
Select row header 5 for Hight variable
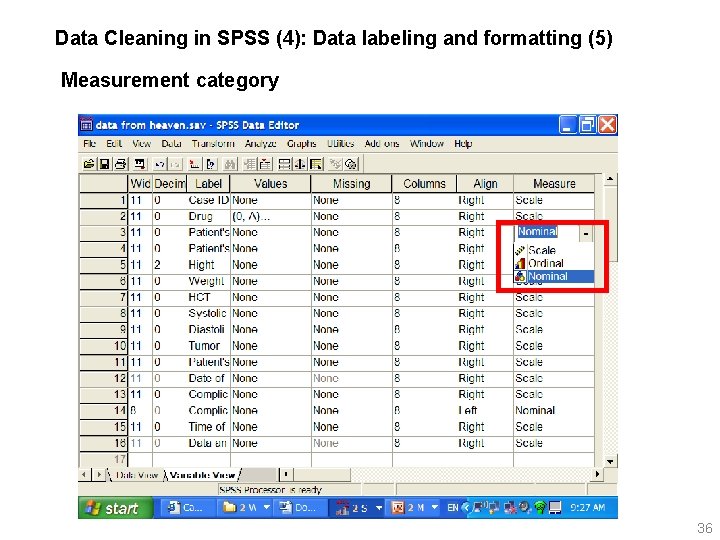[x=103, y=265]
